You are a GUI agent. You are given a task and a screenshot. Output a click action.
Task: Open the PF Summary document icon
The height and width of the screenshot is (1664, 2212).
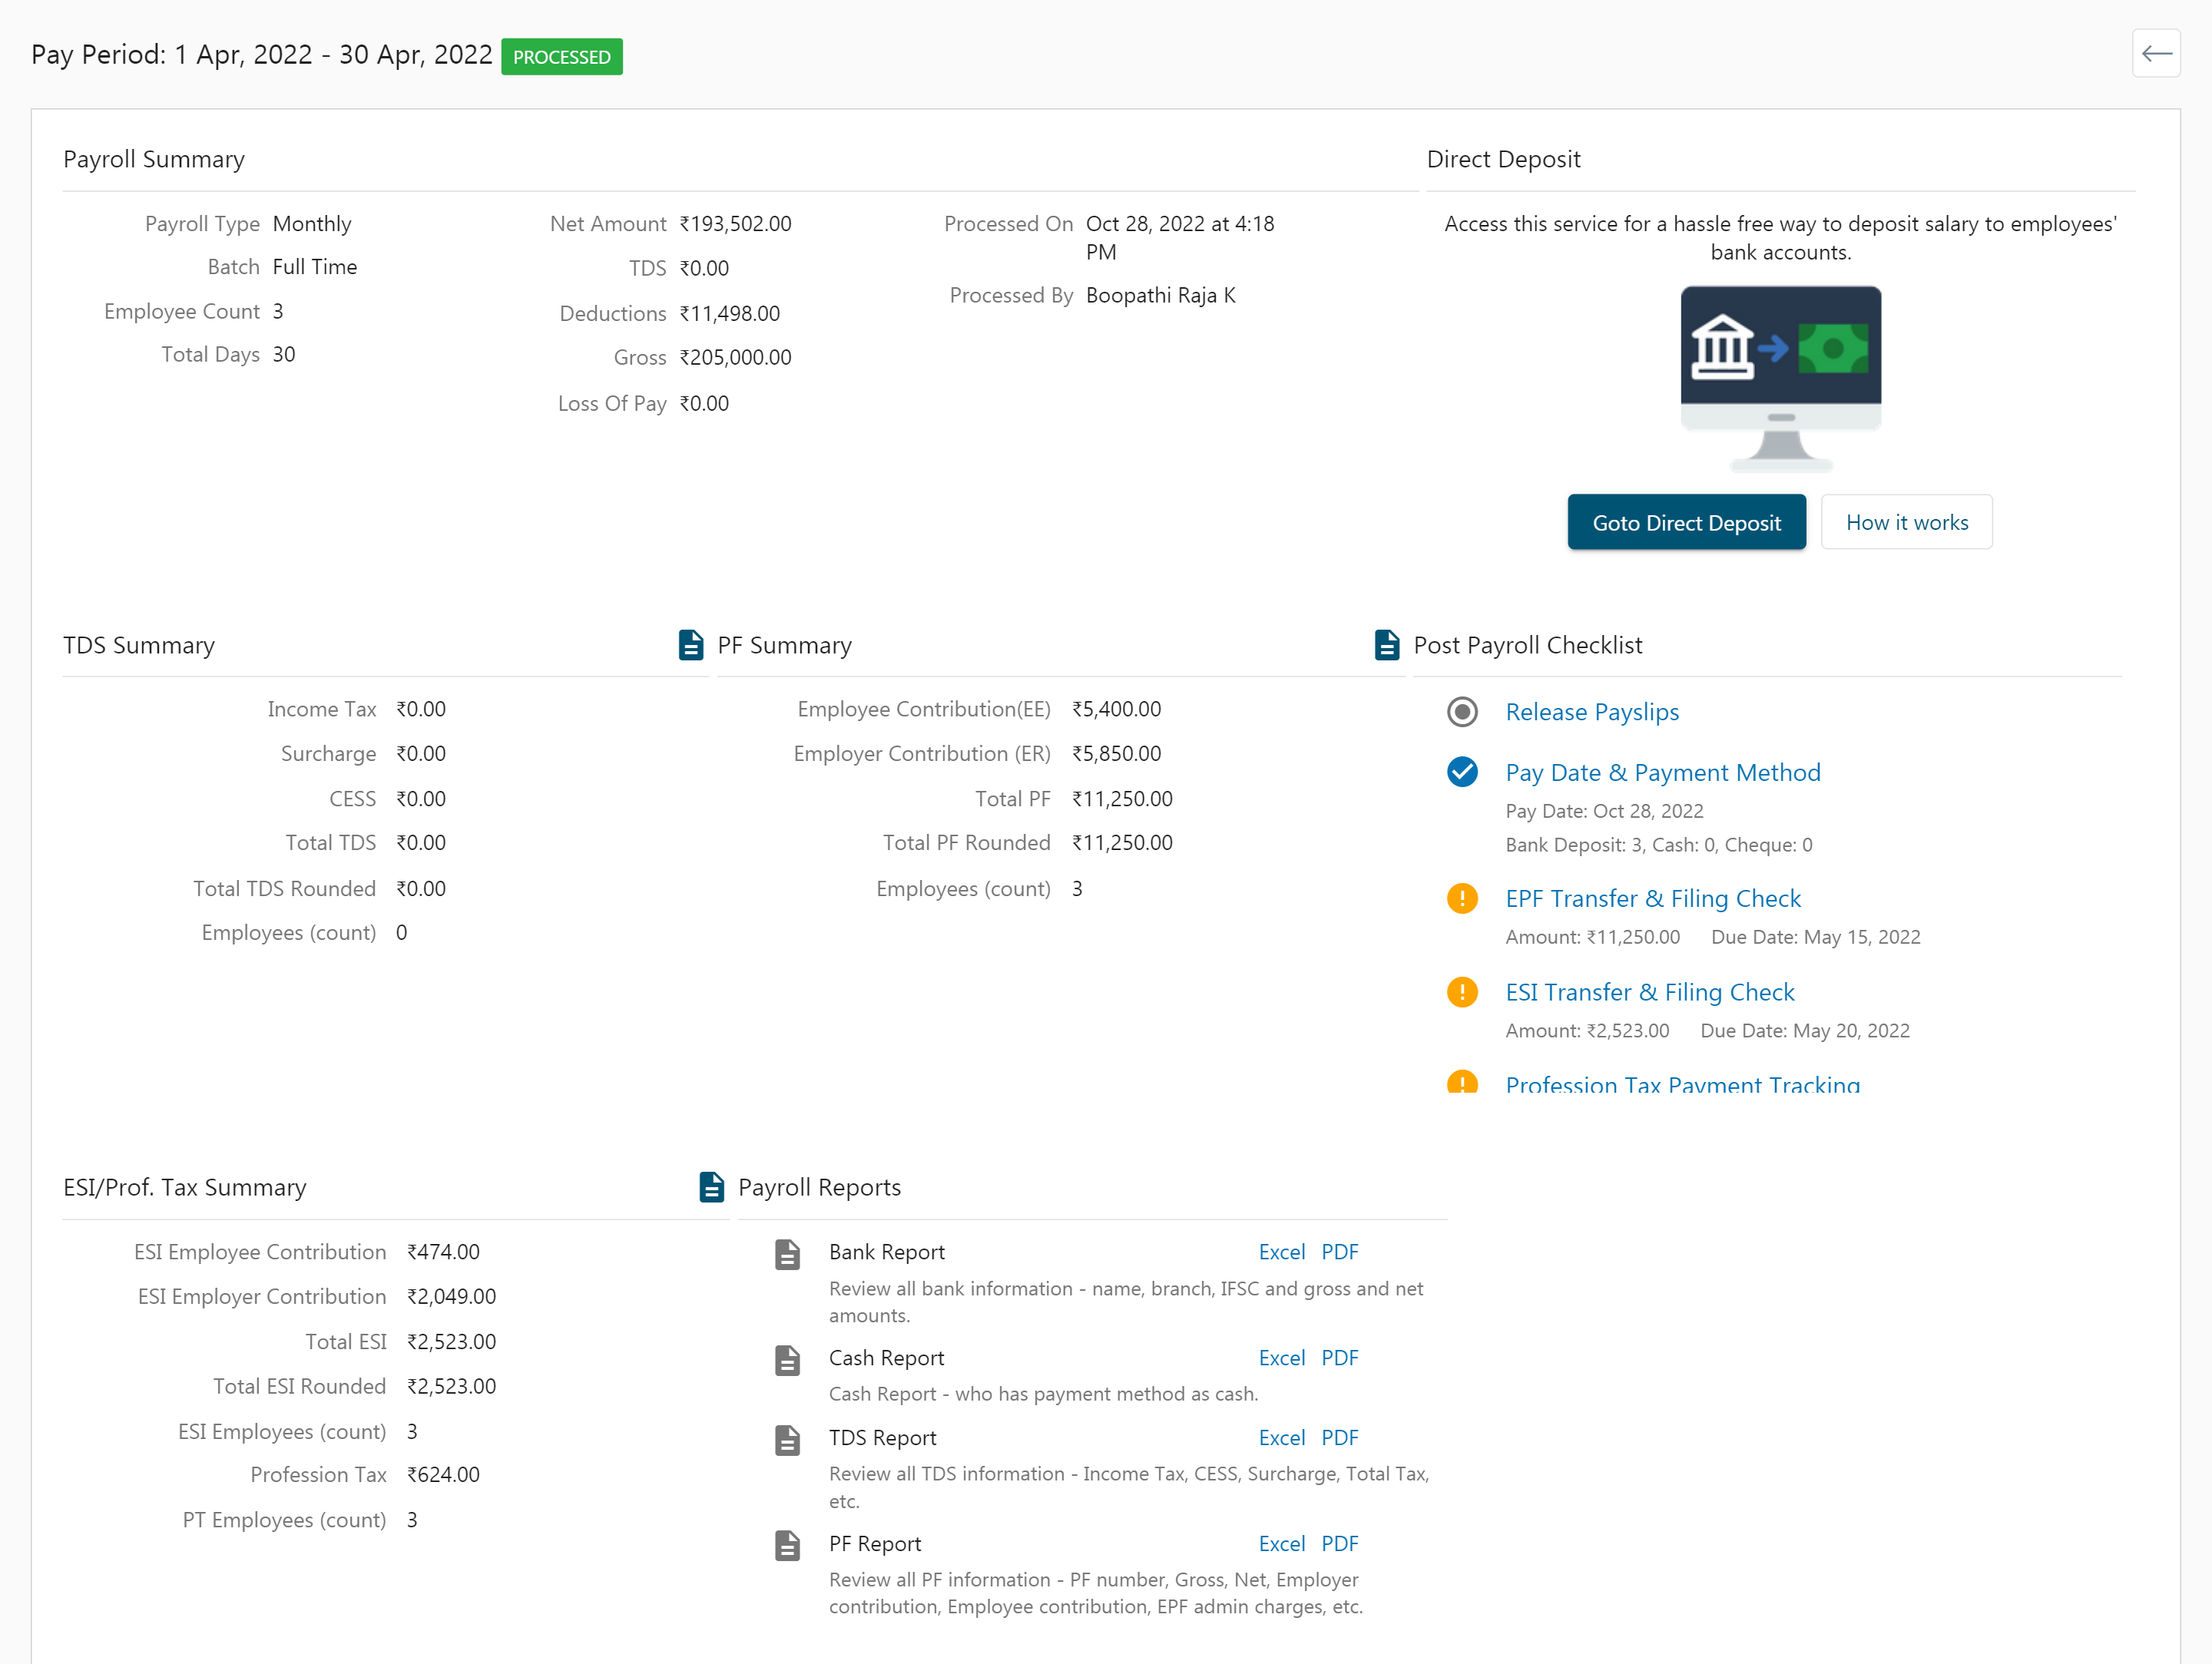coord(1387,645)
